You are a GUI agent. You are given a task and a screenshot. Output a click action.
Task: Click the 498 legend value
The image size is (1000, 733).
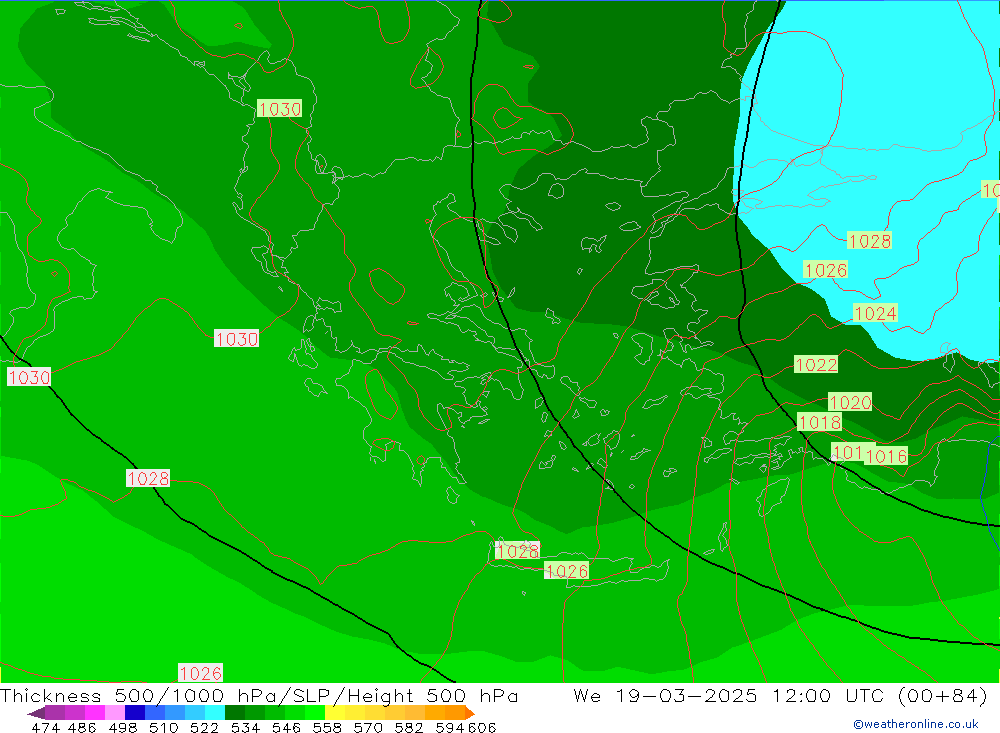(x=122, y=727)
